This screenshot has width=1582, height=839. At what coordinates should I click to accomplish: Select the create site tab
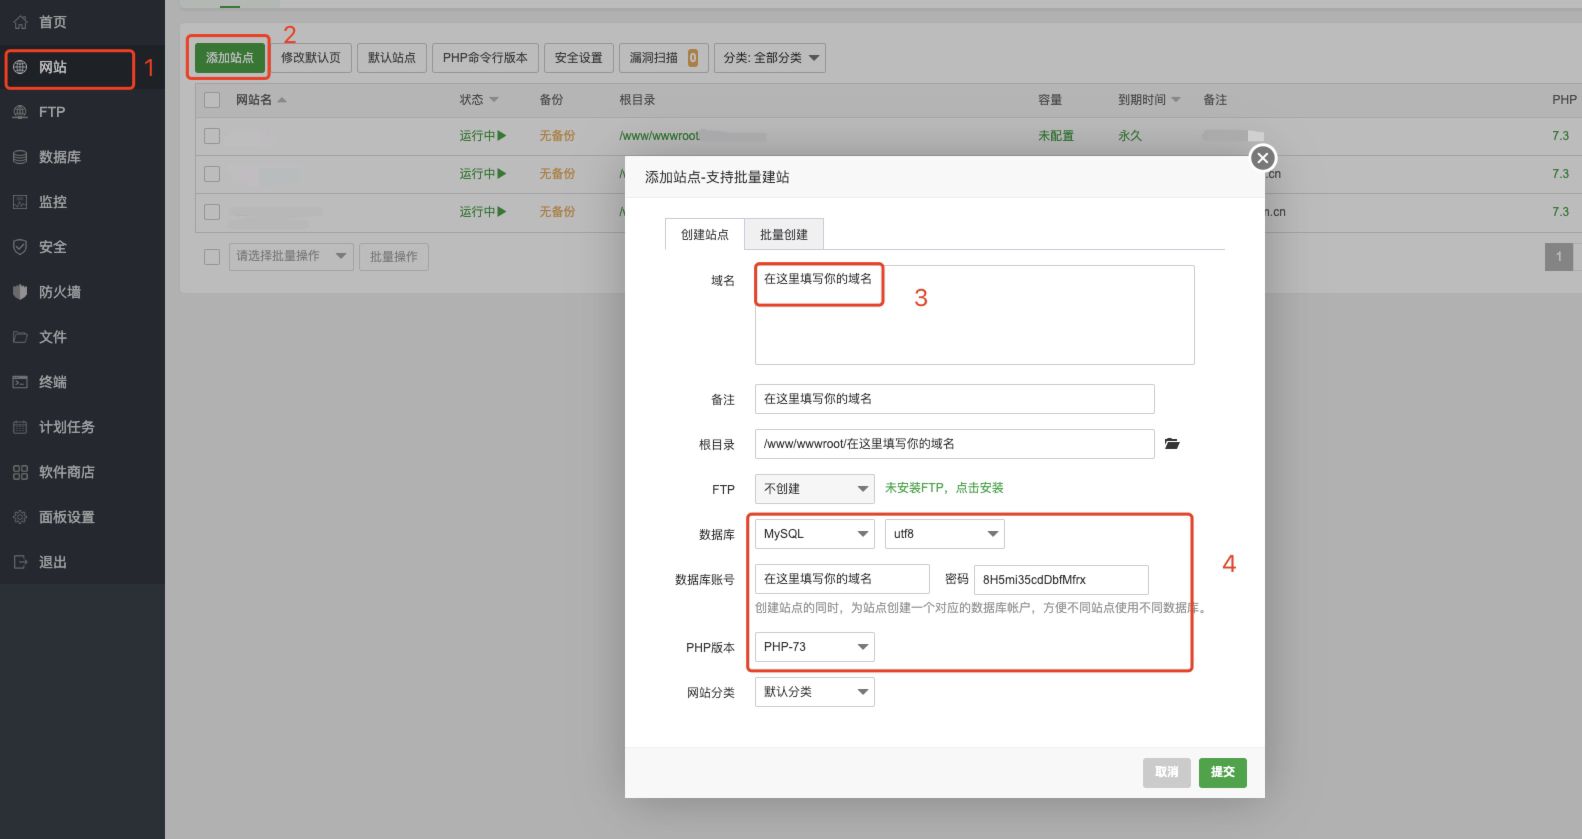[x=704, y=234]
